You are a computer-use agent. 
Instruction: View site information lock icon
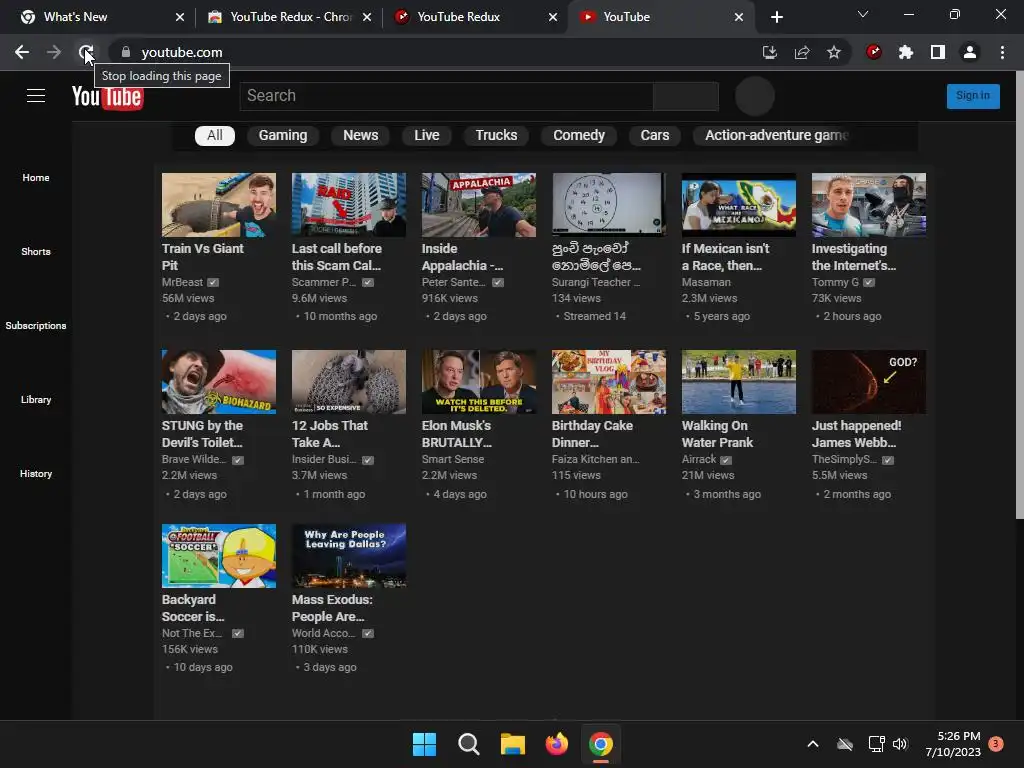tap(126, 52)
